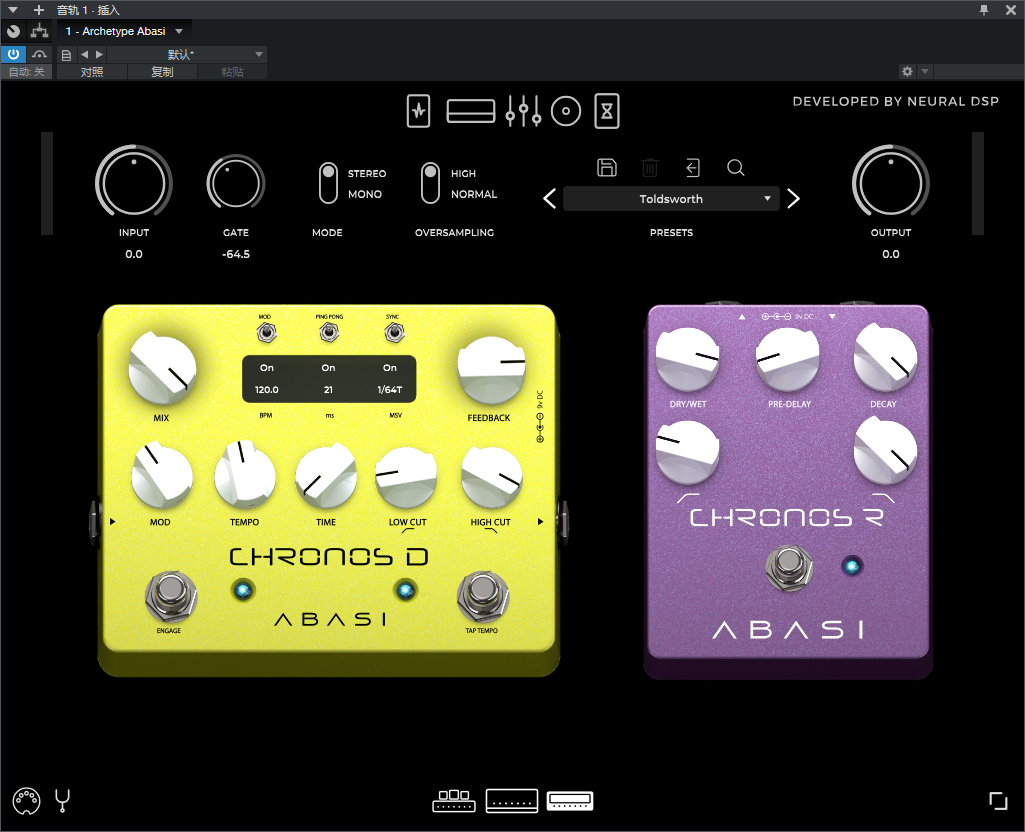Click the Chronos R footswitch
The height and width of the screenshot is (832, 1025).
tap(790, 567)
